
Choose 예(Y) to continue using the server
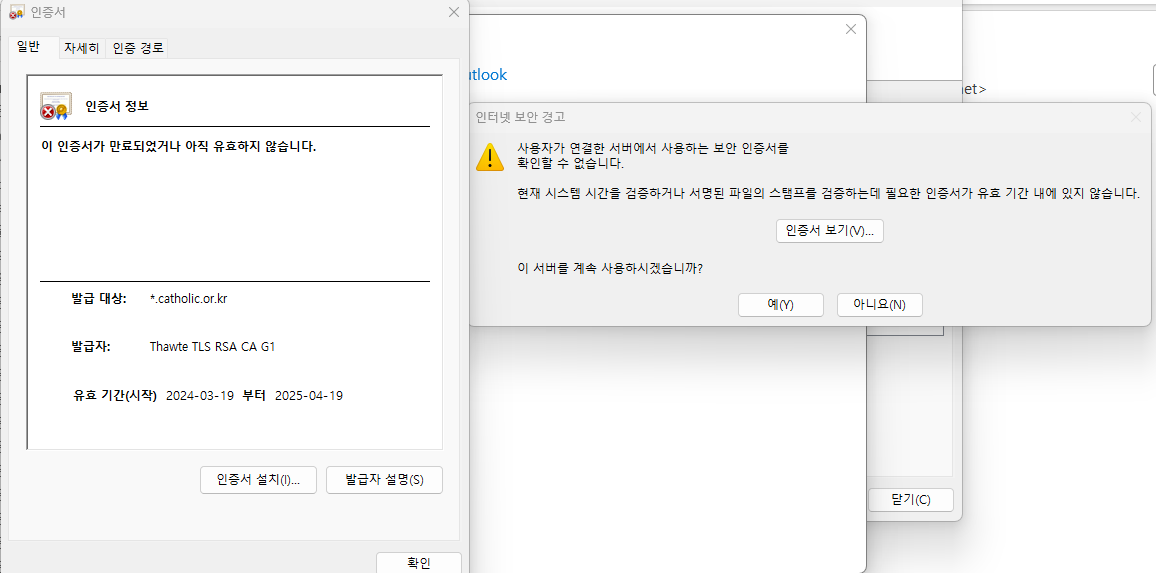[780, 305]
